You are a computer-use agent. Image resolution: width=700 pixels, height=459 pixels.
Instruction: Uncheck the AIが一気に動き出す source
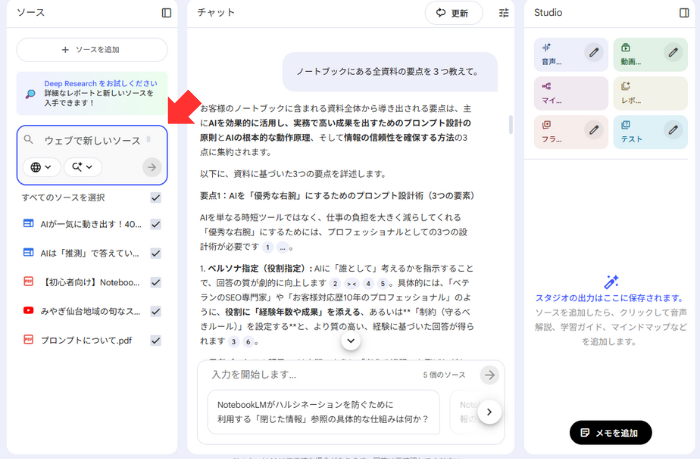click(155, 224)
